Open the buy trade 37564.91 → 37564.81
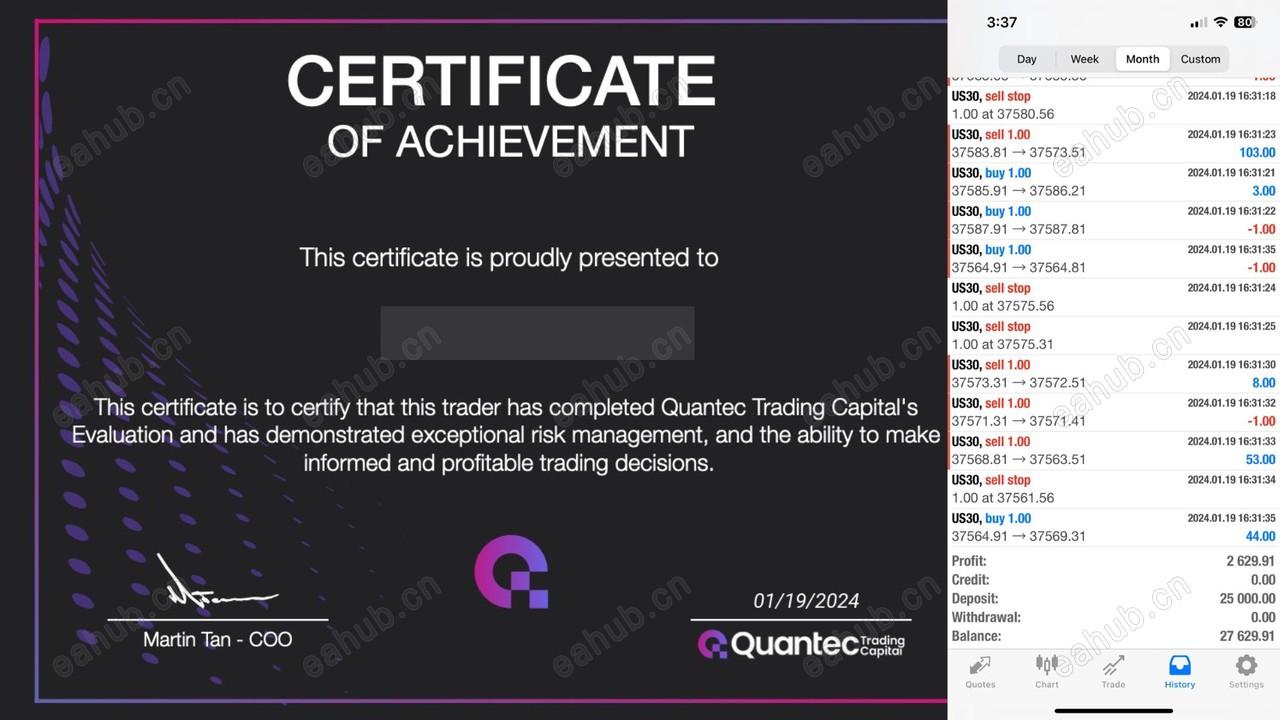The height and width of the screenshot is (720, 1280). coord(1113,259)
